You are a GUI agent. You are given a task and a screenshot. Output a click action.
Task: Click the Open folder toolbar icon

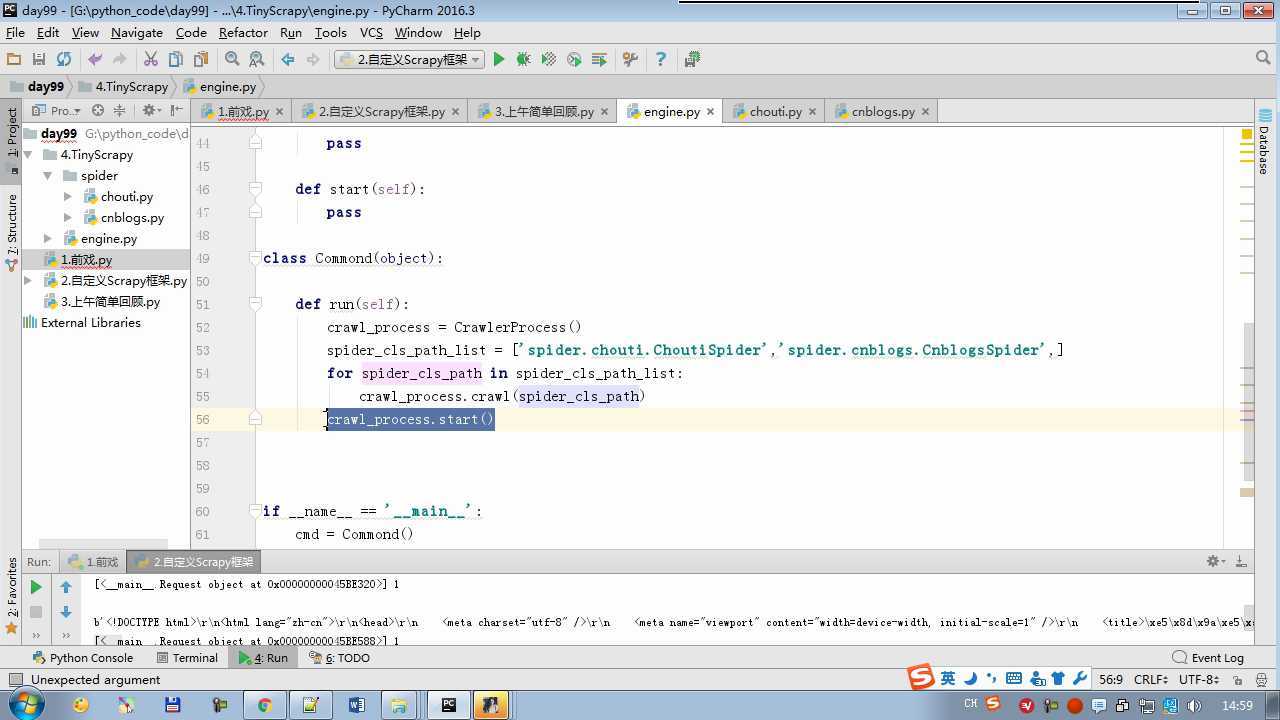[x=14, y=60]
